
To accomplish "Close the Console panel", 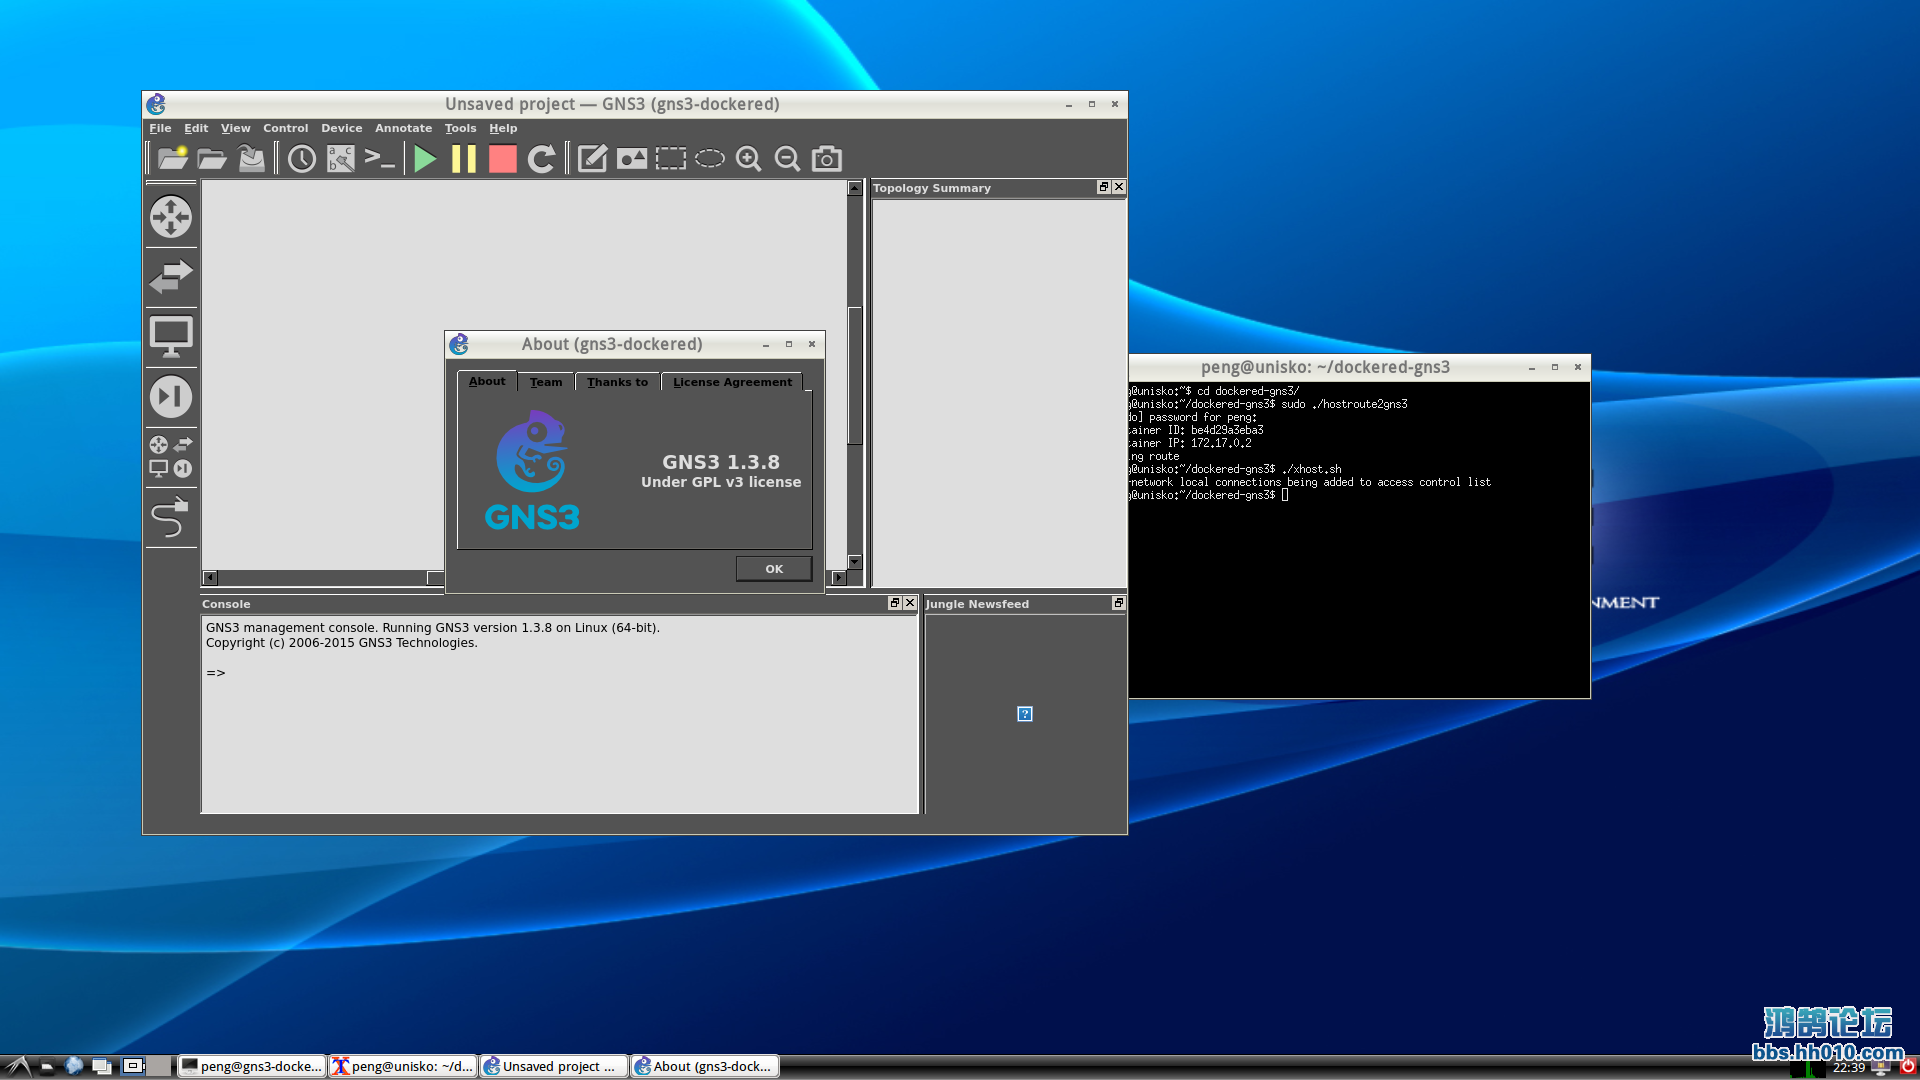I will tap(910, 603).
